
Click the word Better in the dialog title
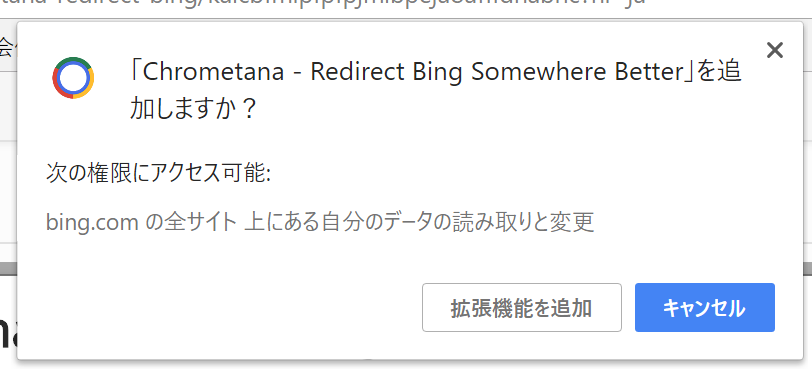click(650, 73)
